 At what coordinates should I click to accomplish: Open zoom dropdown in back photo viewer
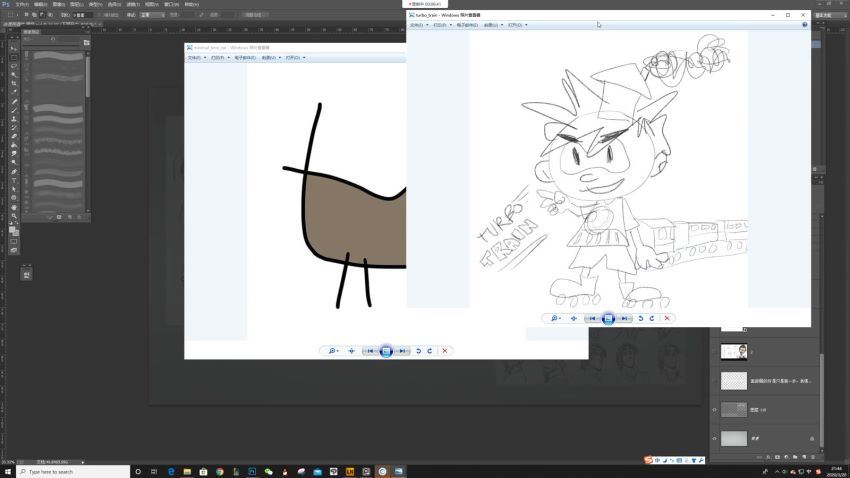[x=333, y=351]
